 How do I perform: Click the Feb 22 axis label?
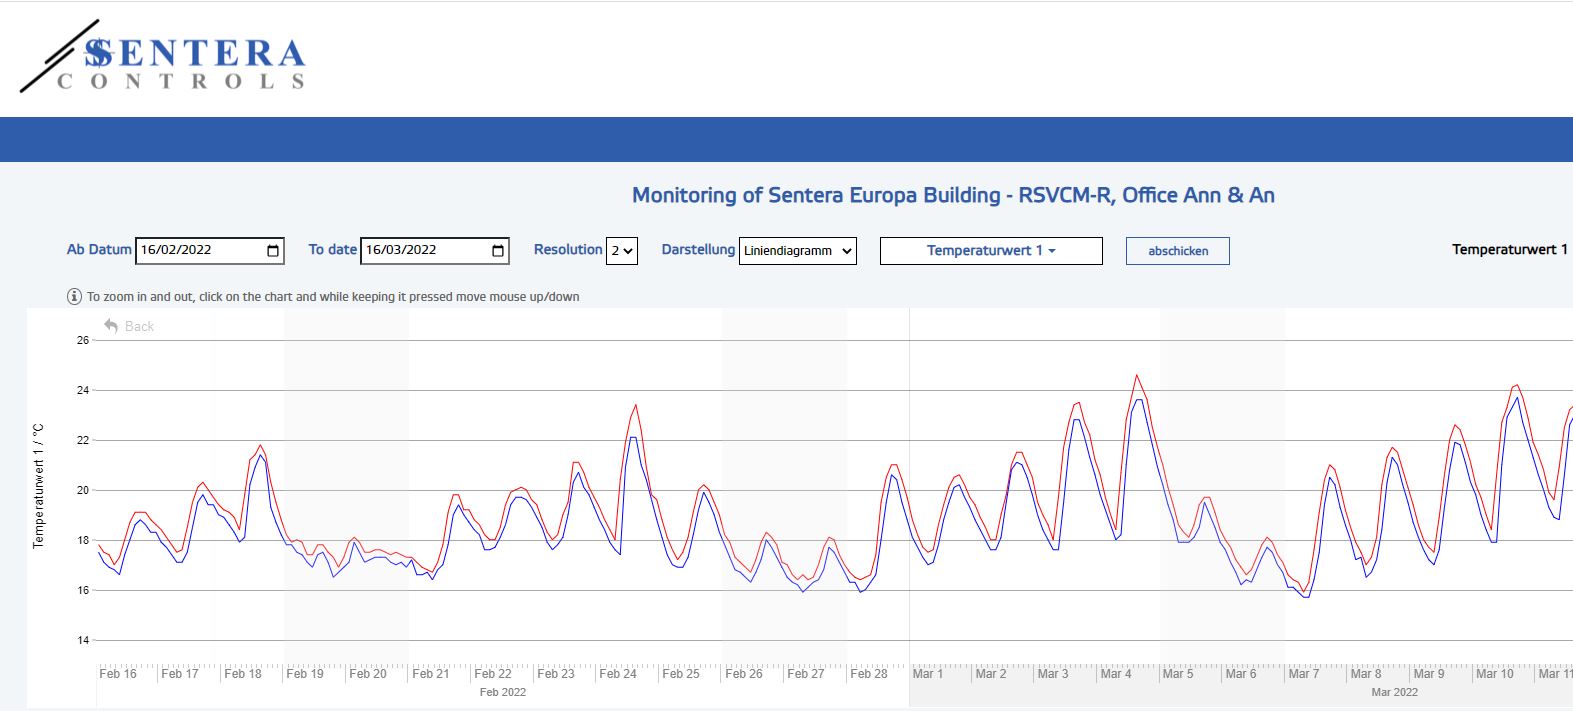point(493,674)
